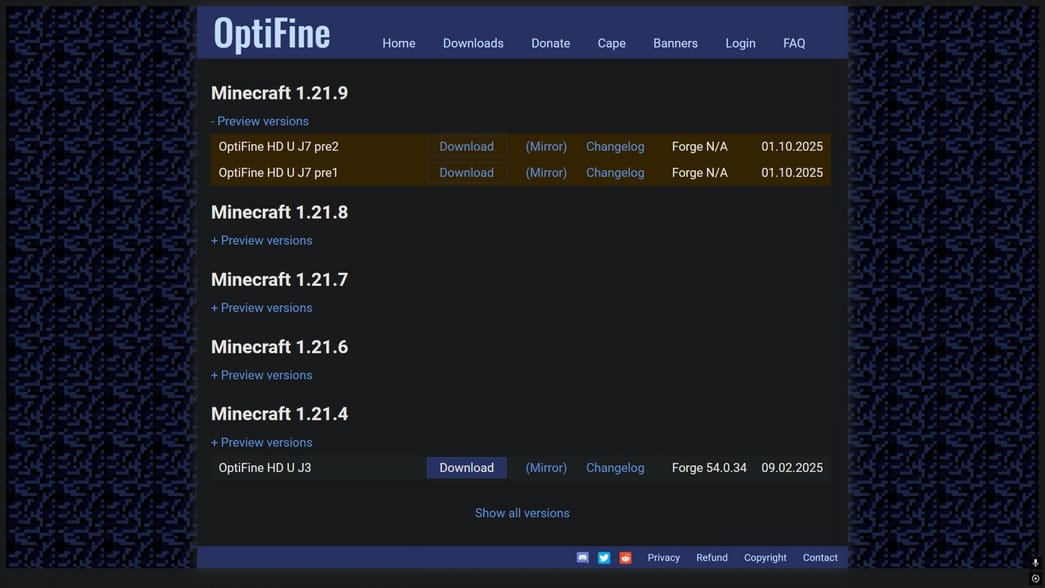This screenshot has width=1045, height=588.
Task: Show preview versions for Minecraft 1.21.4
Action: [261, 441]
